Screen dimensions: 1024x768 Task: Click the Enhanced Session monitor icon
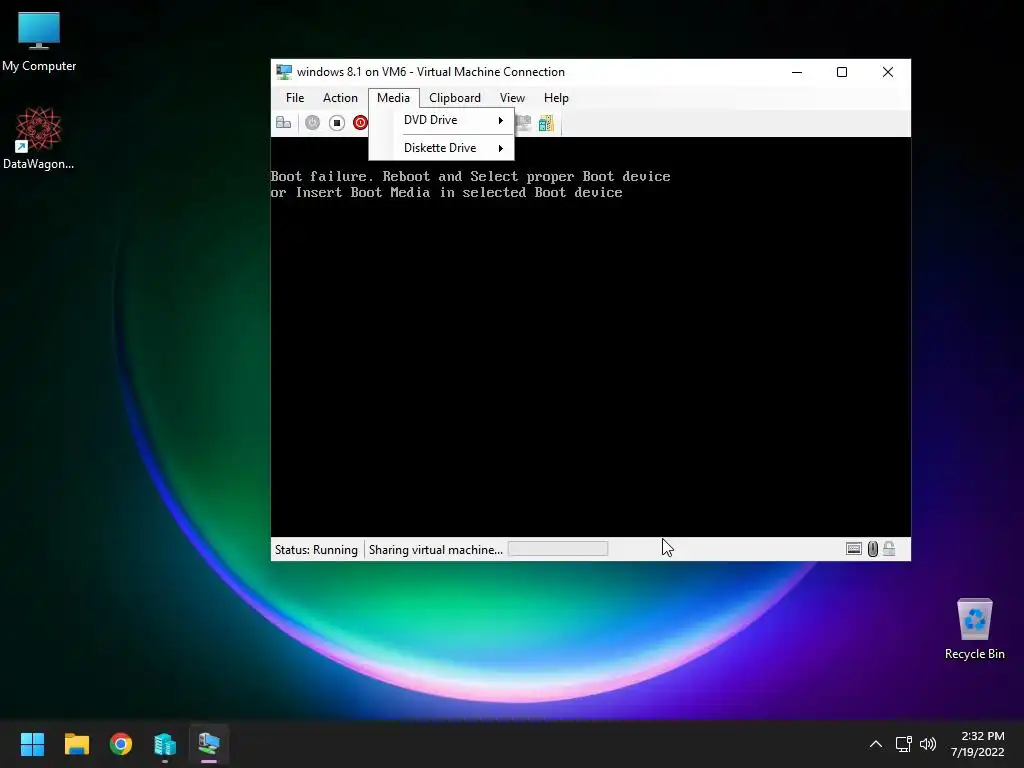pyautogui.click(x=524, y=123)
